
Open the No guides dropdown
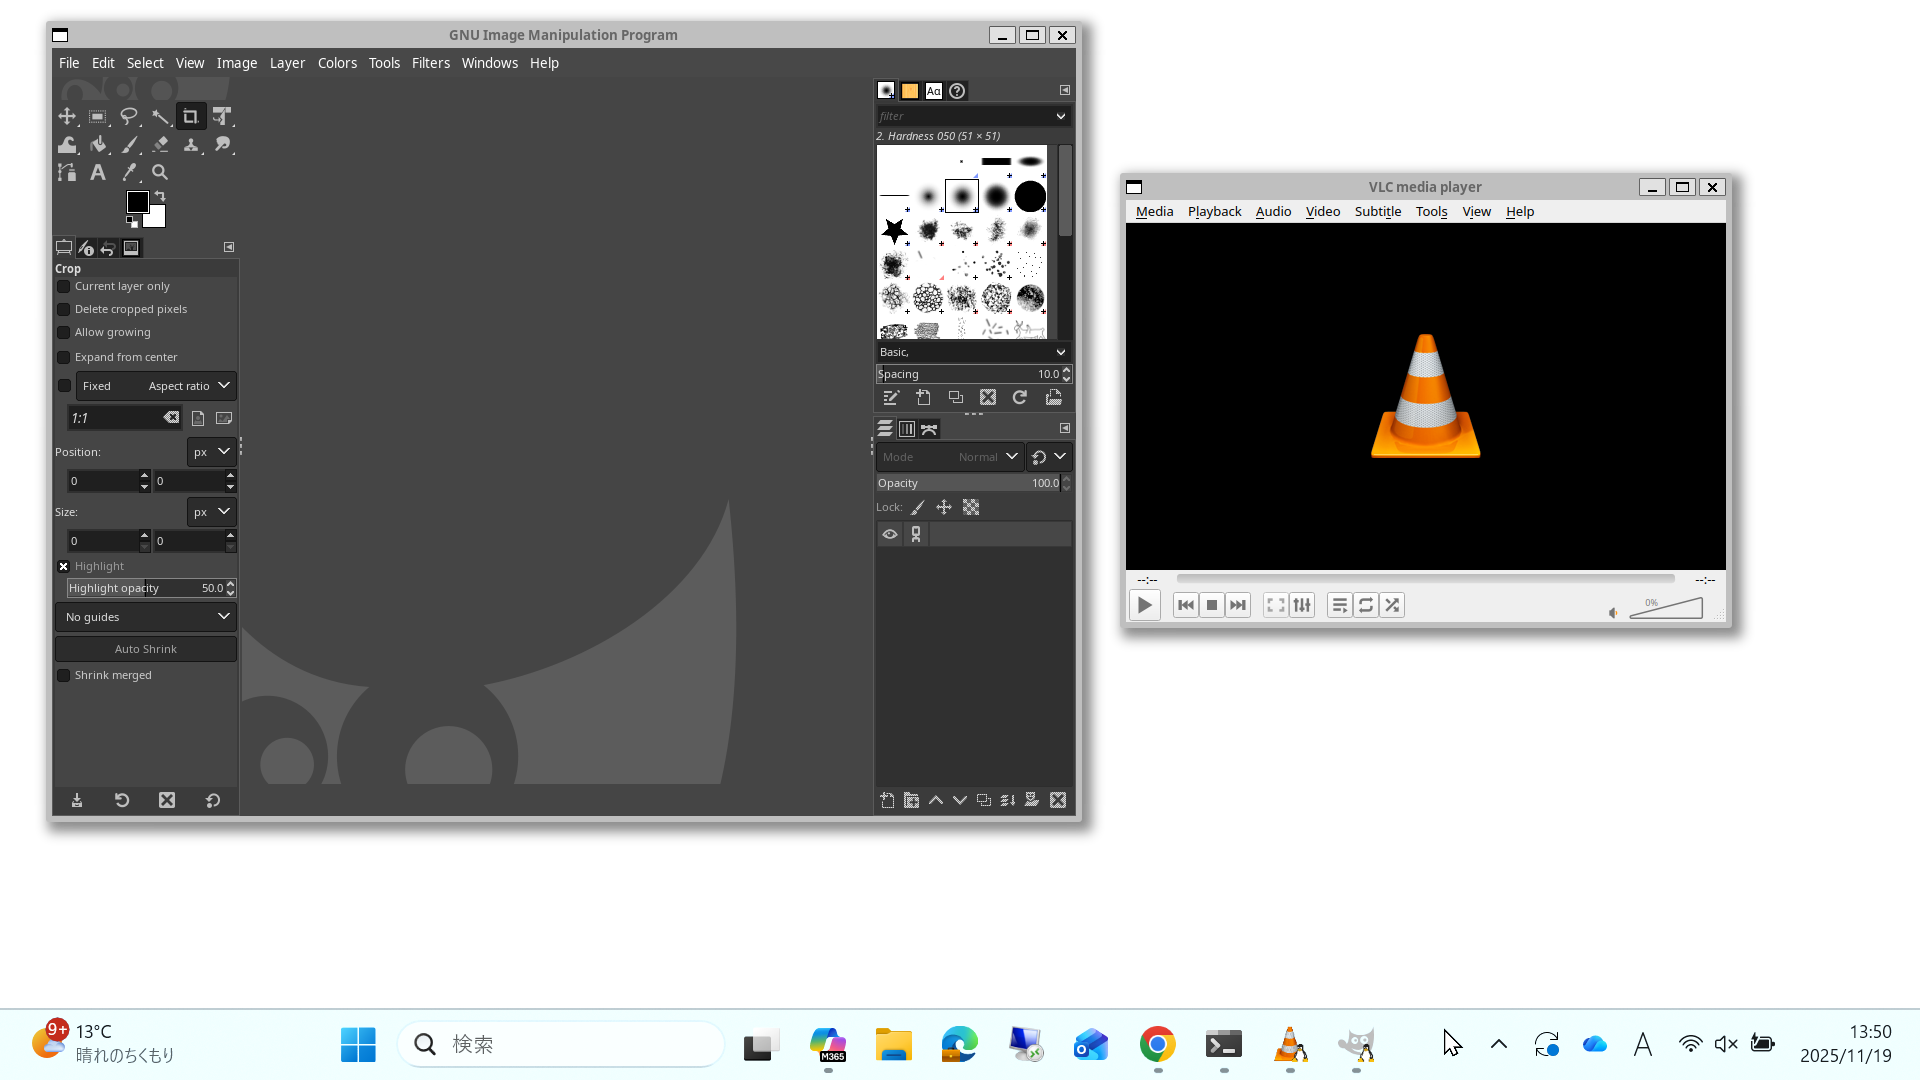coord(146,617)
